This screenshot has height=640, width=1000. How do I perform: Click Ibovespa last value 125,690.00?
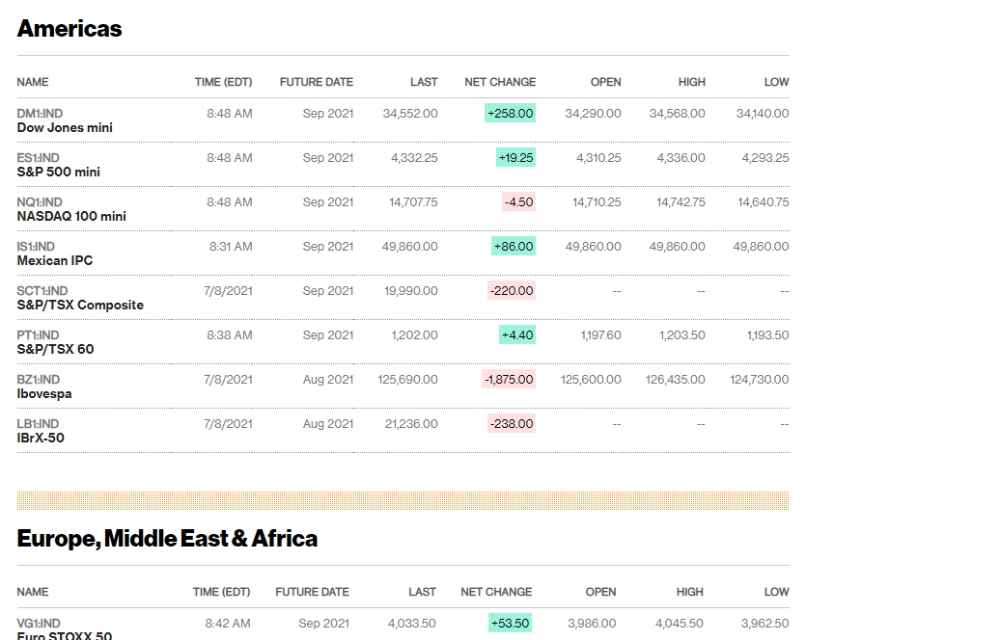(x=408, y=379)
